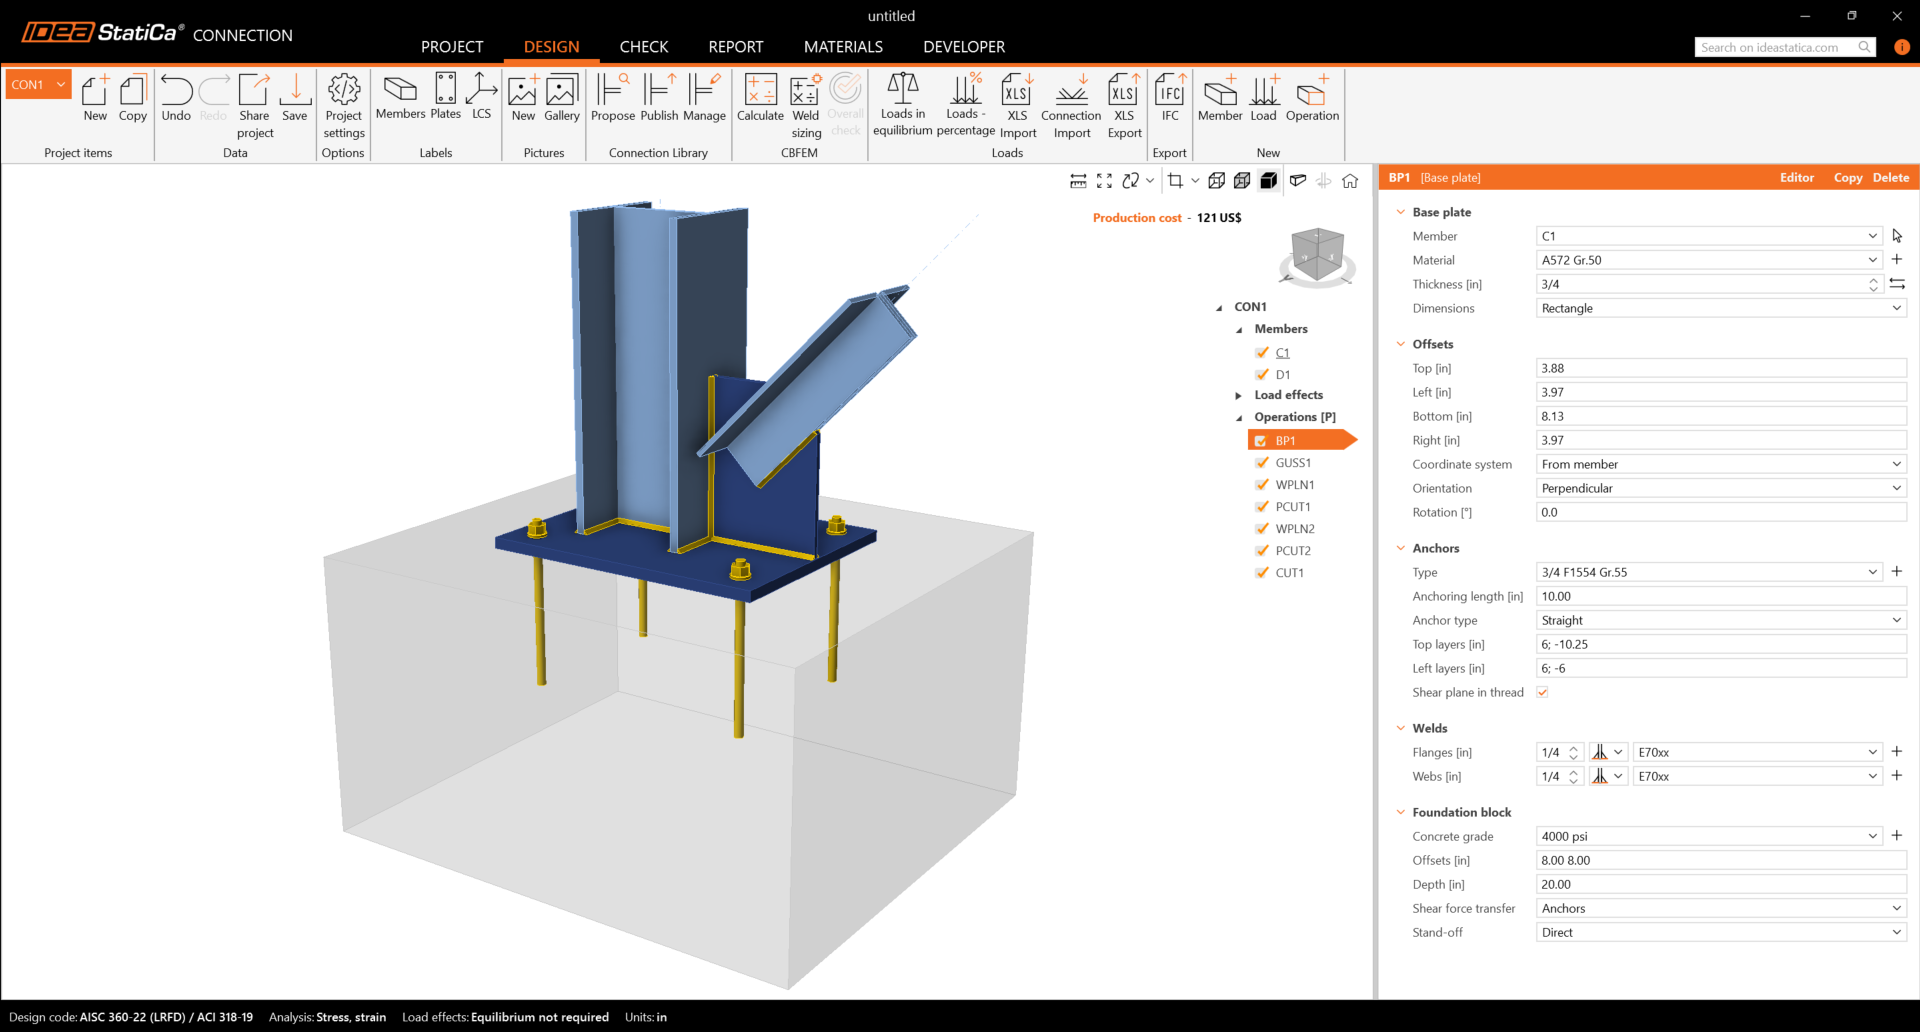This screenshot has width=1920, height=1032.
Task: Click the home view icon in viewport
Action: click(x=1350, y=181)
